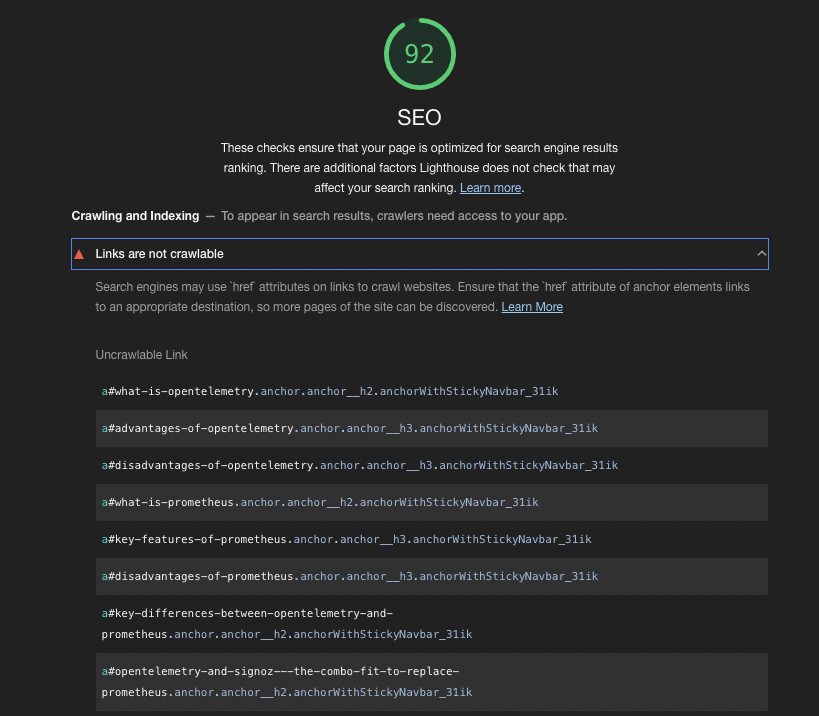Click the green 92 score gauge

[x=419, y=54]
